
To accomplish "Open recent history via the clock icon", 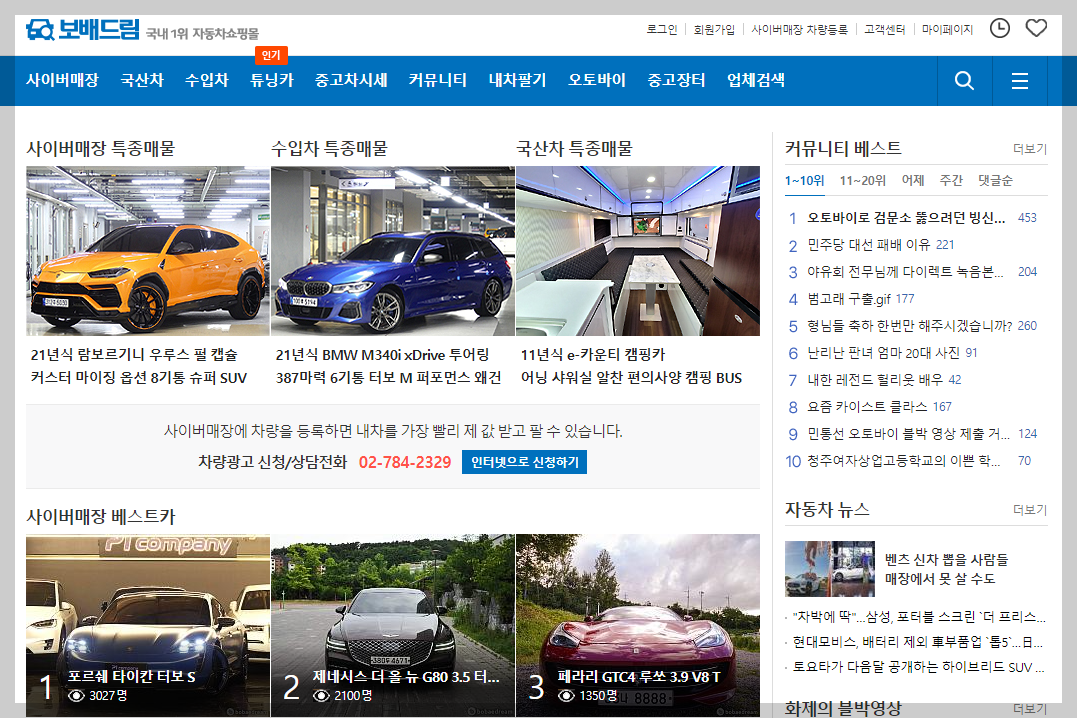I will (999, 29).
